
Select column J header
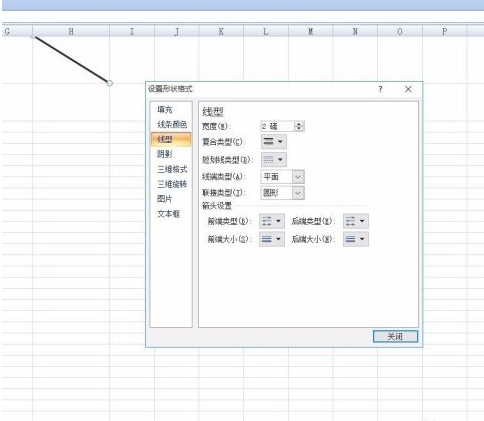coord(177,31)
